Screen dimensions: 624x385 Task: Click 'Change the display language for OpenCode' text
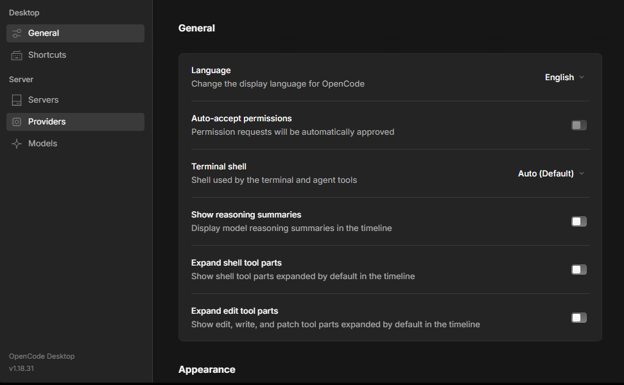pyautogui.click(x=278, y=84)
